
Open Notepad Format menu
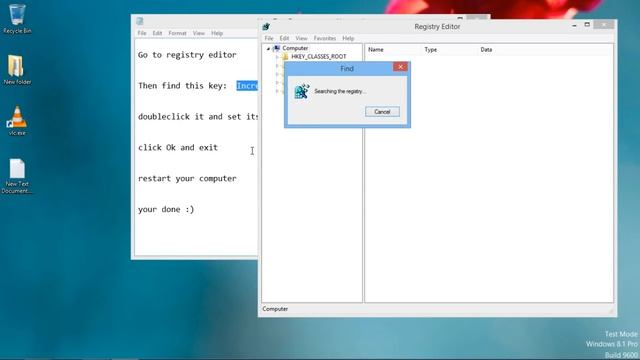coord(177,33)
